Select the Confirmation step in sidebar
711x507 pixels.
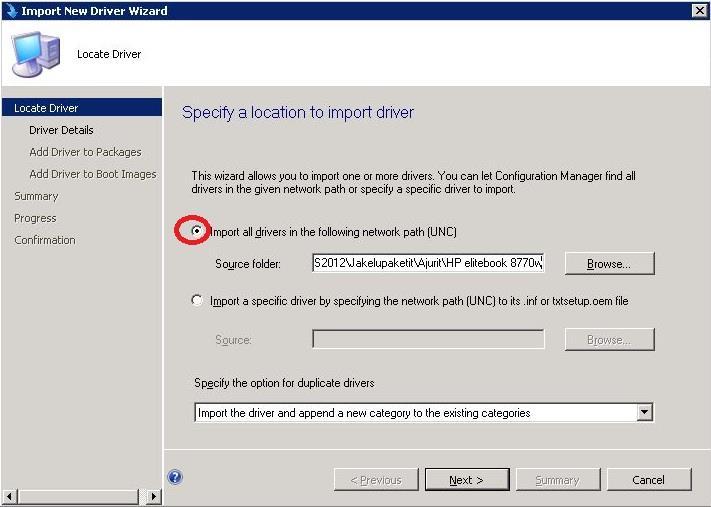(x=45, y=240)
